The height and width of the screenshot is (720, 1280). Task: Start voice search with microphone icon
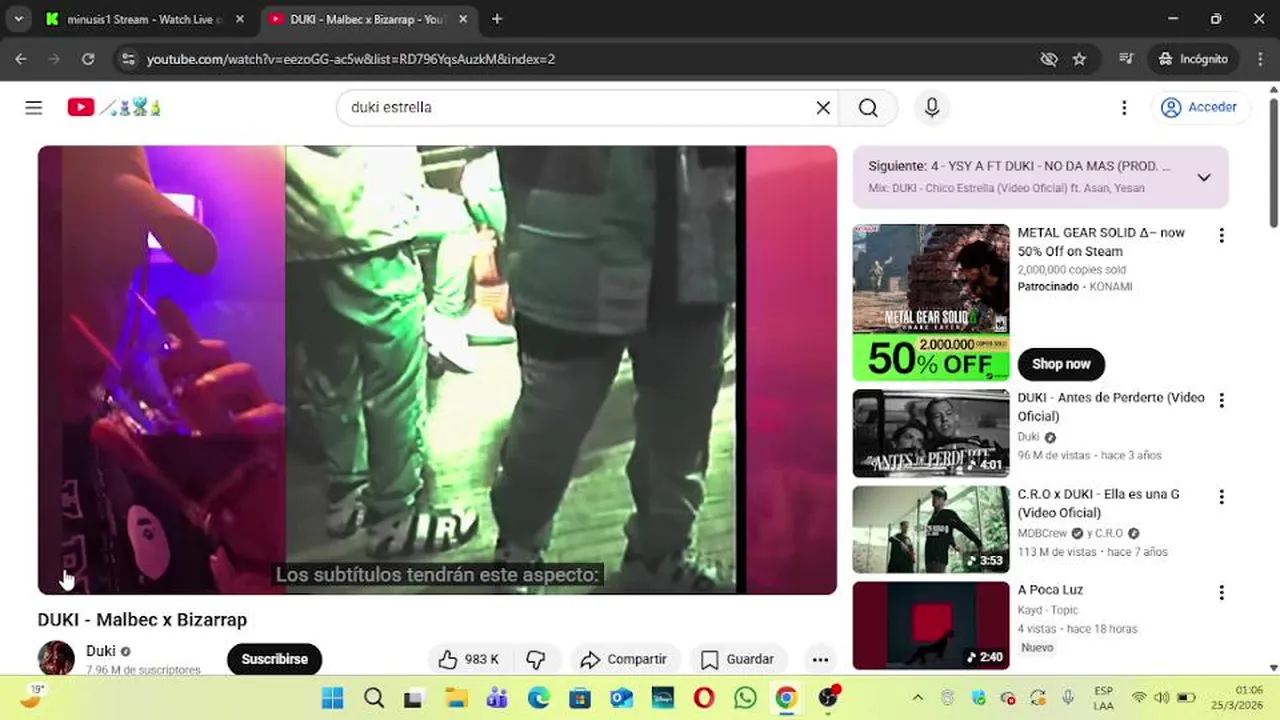[x=932, y=107]
